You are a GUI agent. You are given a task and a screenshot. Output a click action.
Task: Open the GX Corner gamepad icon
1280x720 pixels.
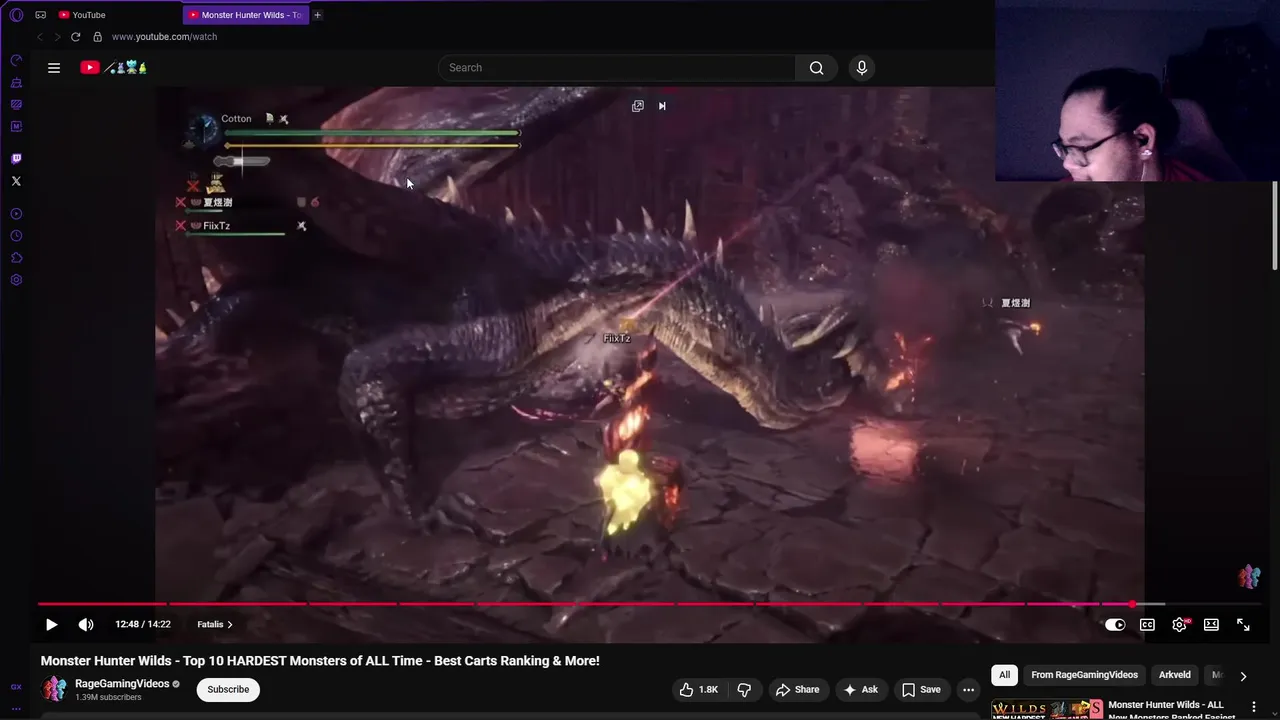(40, 15)
